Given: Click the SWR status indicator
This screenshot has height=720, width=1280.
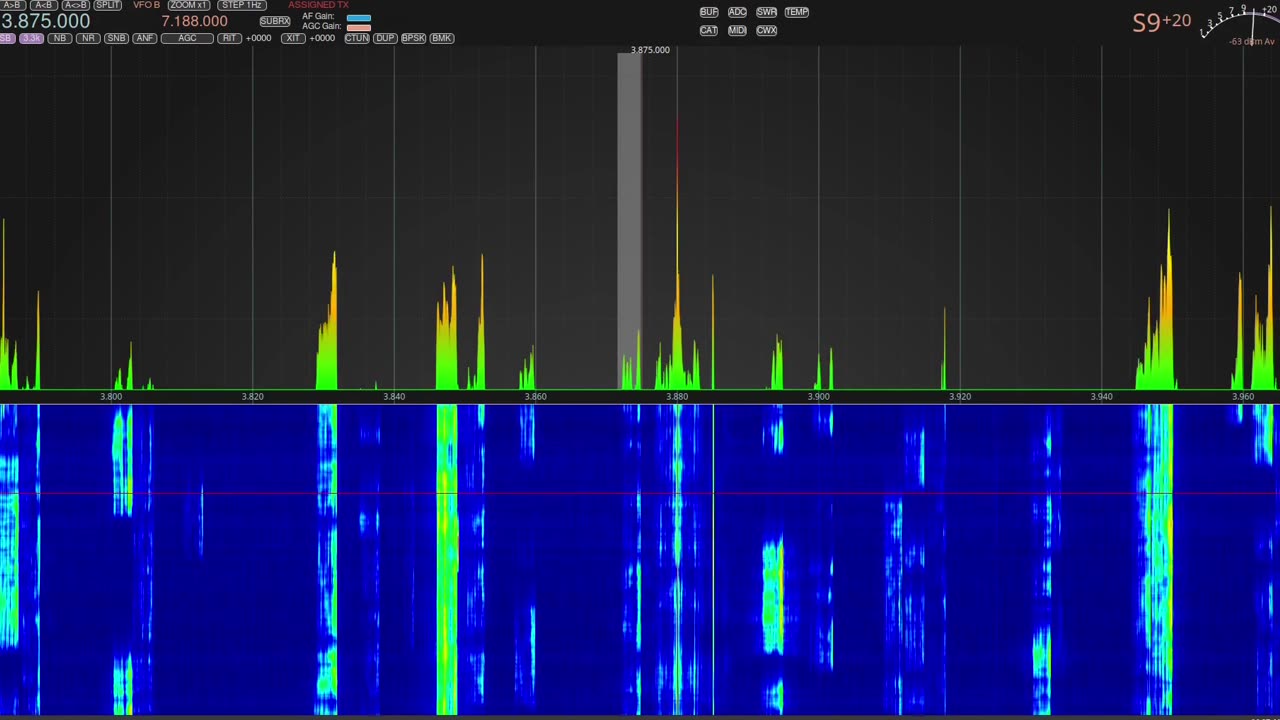Looking at the screenshot, I should (x=766, y=12).
